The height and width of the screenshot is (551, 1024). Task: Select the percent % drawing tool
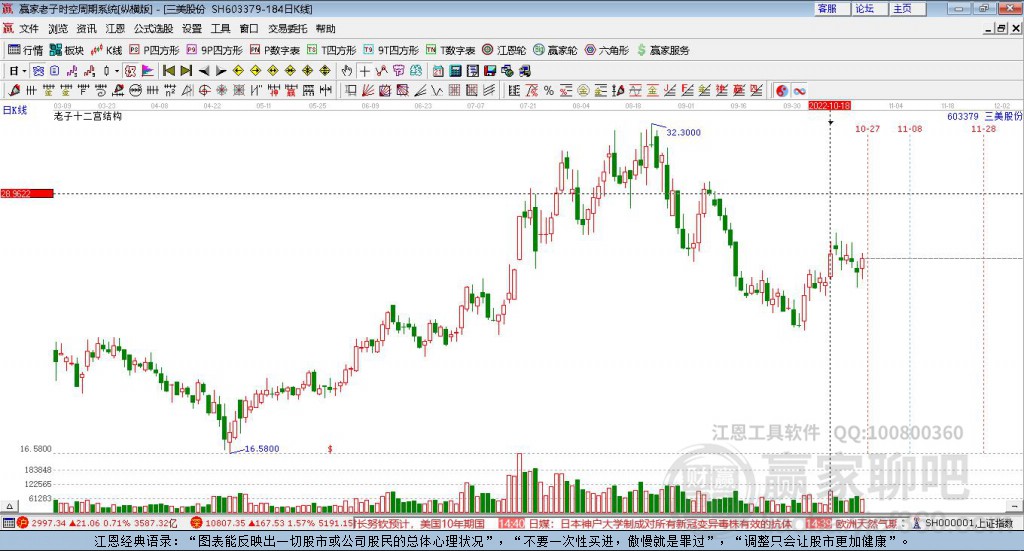click(x=549, y=90)
